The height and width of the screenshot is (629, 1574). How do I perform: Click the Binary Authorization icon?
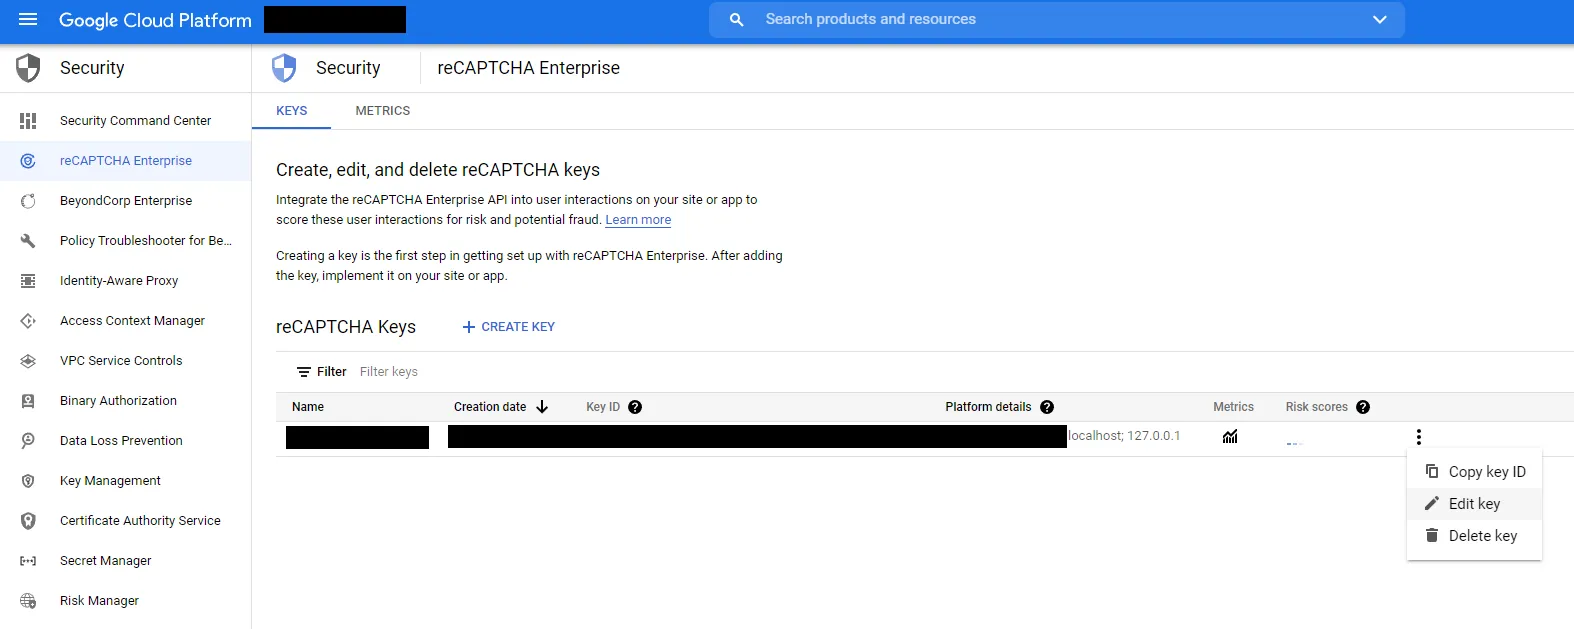[28, 401]
